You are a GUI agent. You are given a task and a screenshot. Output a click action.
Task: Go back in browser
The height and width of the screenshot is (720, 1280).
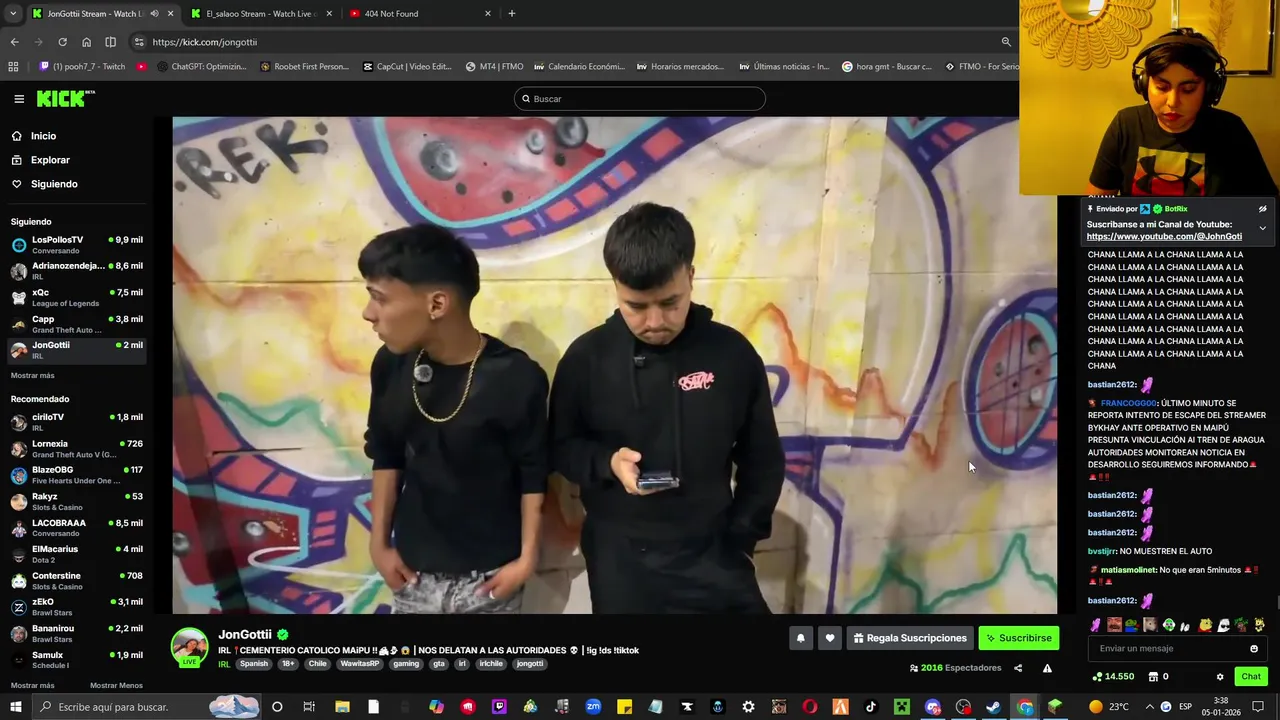tap(14, 42)
